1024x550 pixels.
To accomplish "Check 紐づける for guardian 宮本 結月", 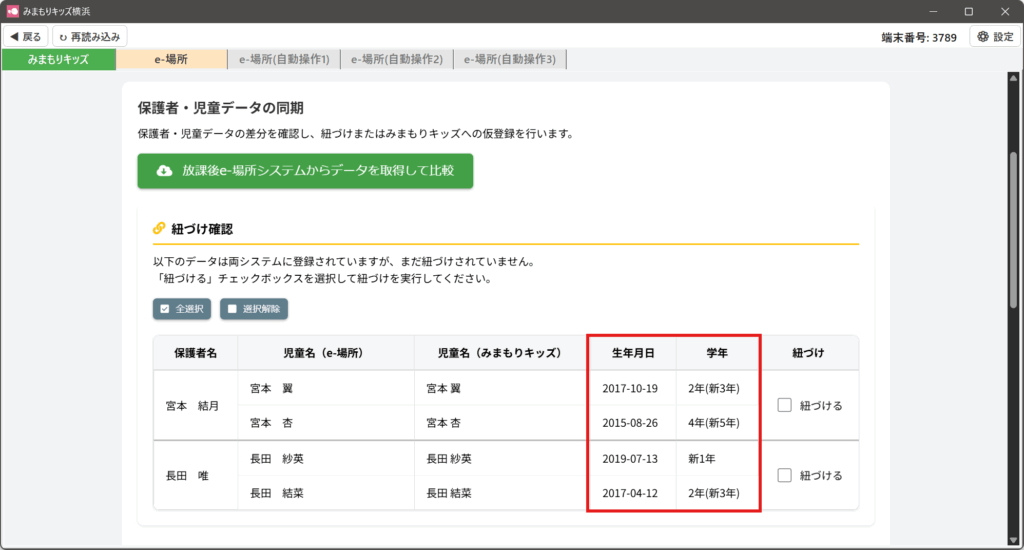I will tap(785, 405).
